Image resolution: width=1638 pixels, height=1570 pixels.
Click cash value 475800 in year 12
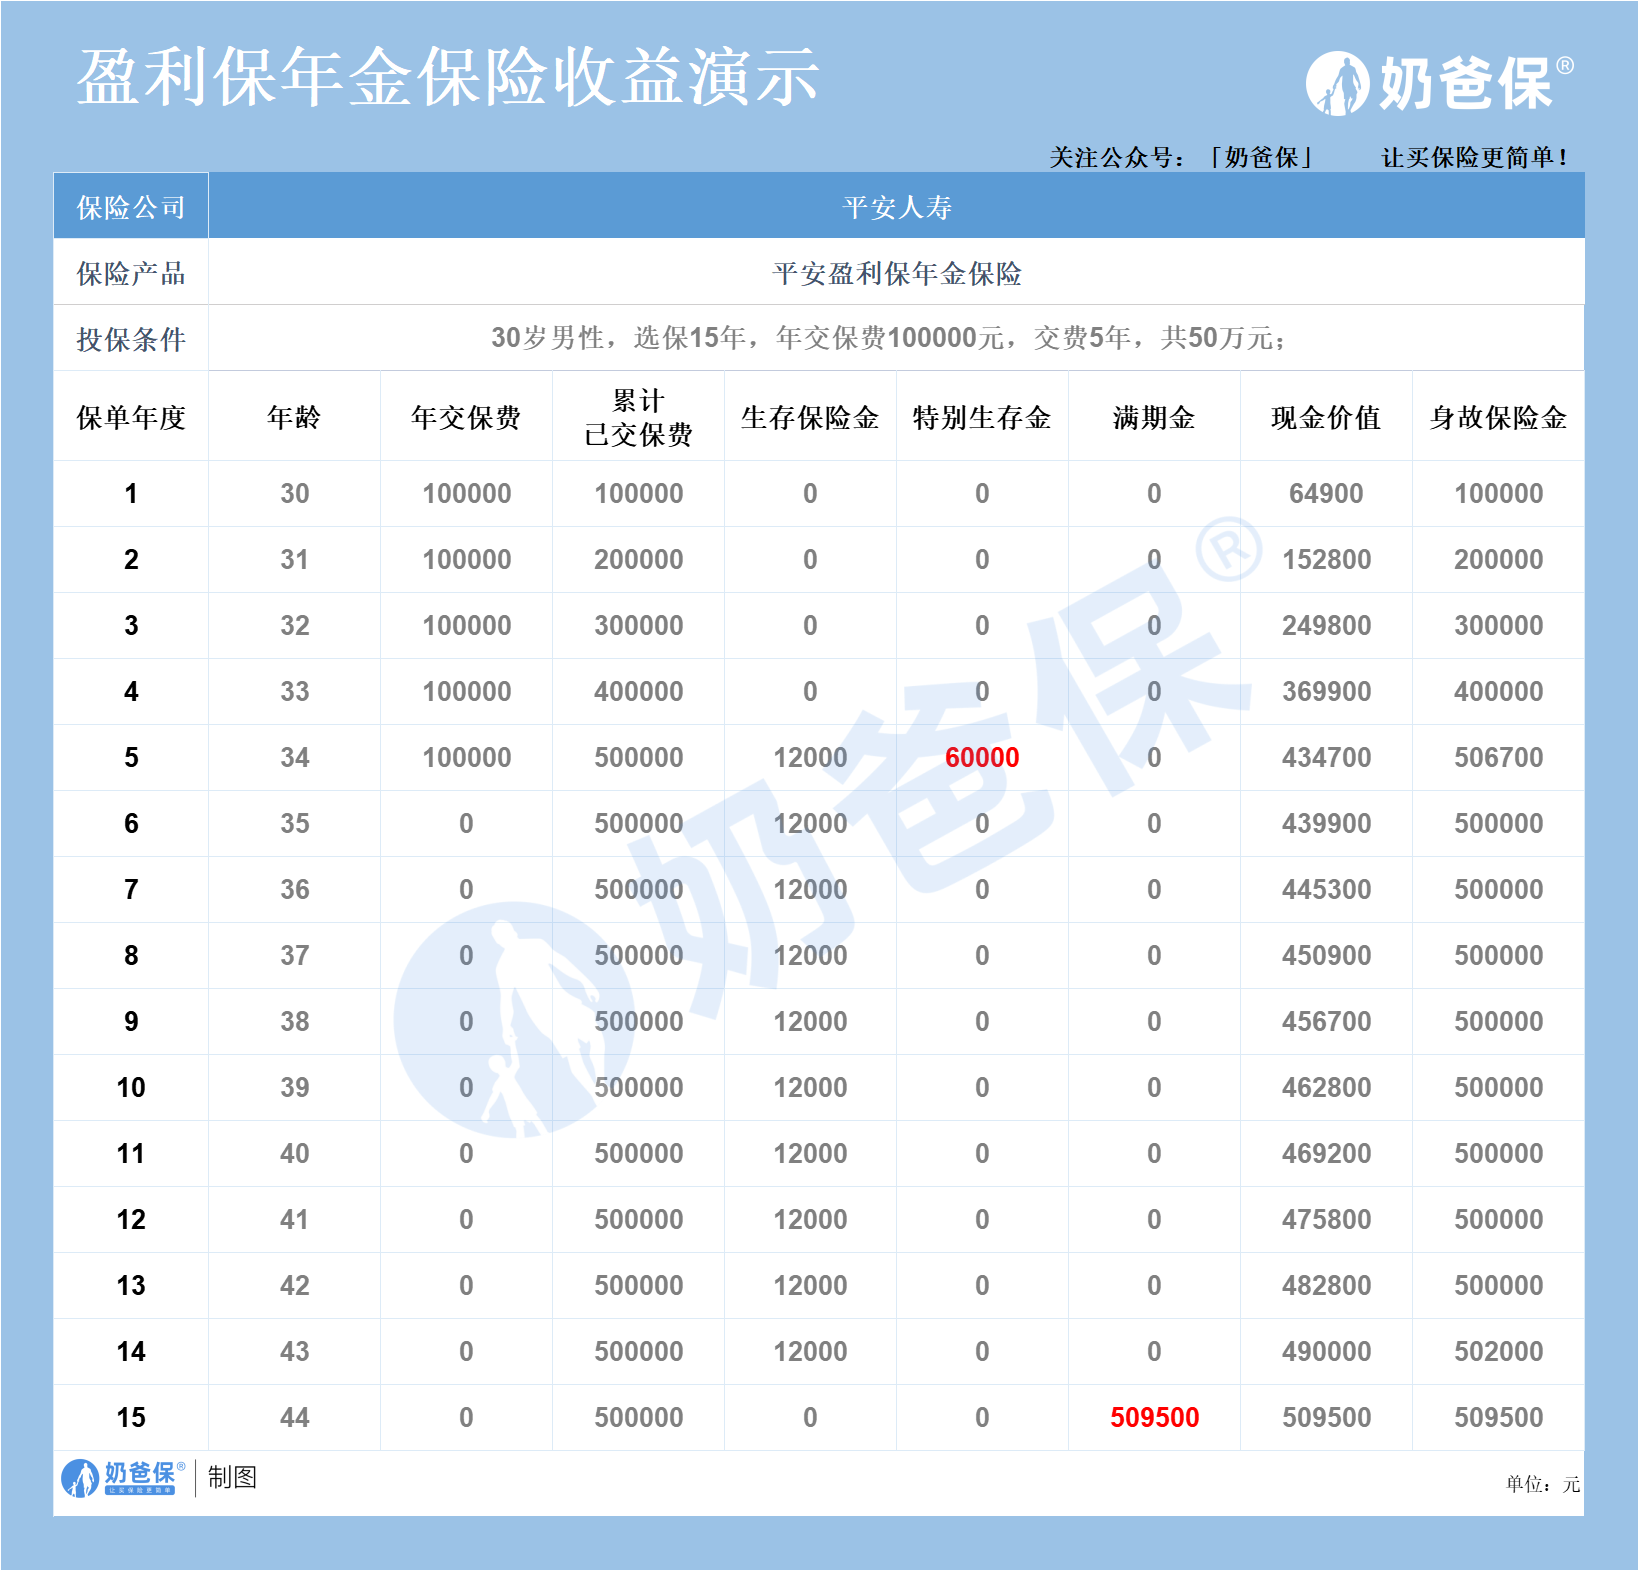pos(1326,1220)
